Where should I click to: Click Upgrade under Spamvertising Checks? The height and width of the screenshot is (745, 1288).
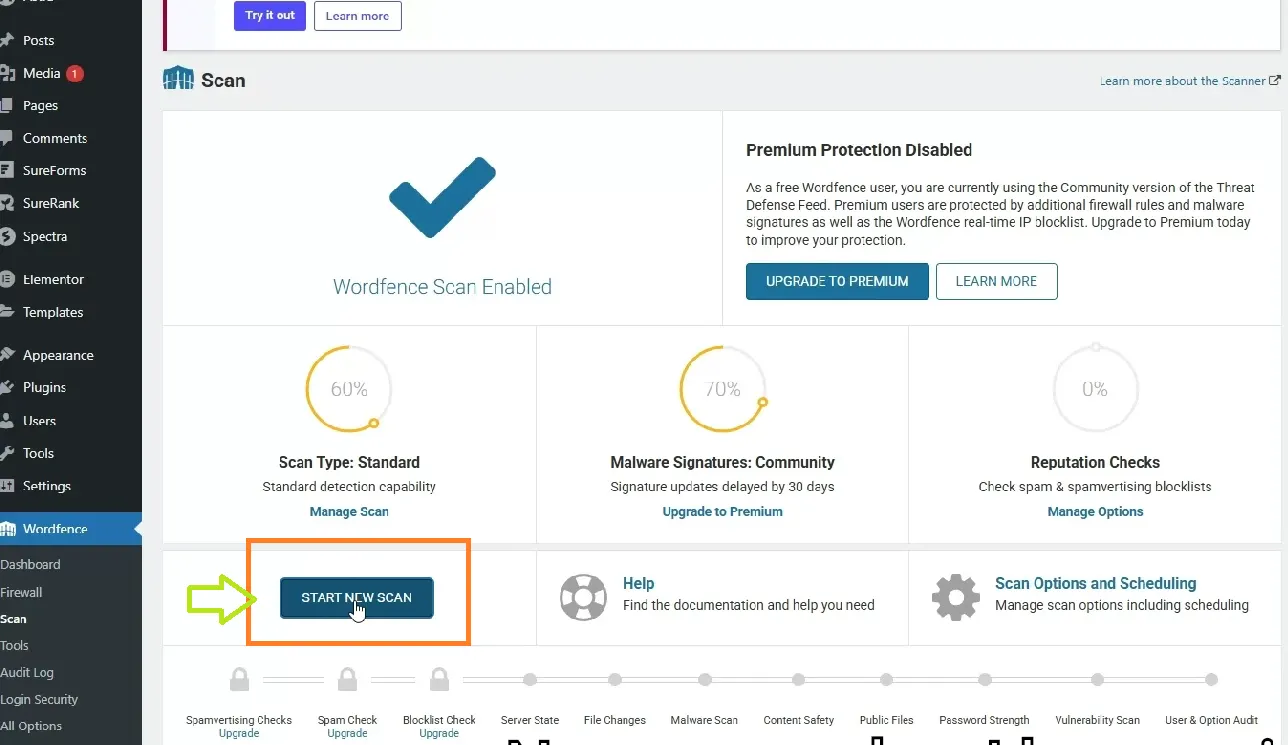[239, 733]
